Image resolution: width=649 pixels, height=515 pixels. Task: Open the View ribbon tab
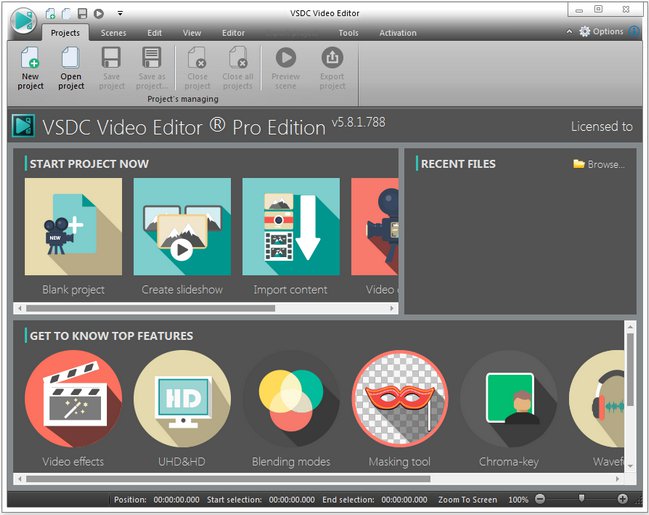pos(192,33)
